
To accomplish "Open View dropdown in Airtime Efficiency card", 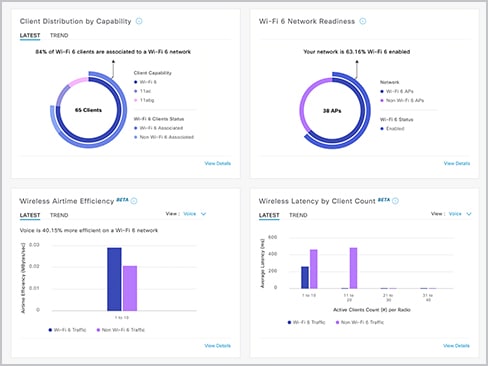I will click(194, 214).
